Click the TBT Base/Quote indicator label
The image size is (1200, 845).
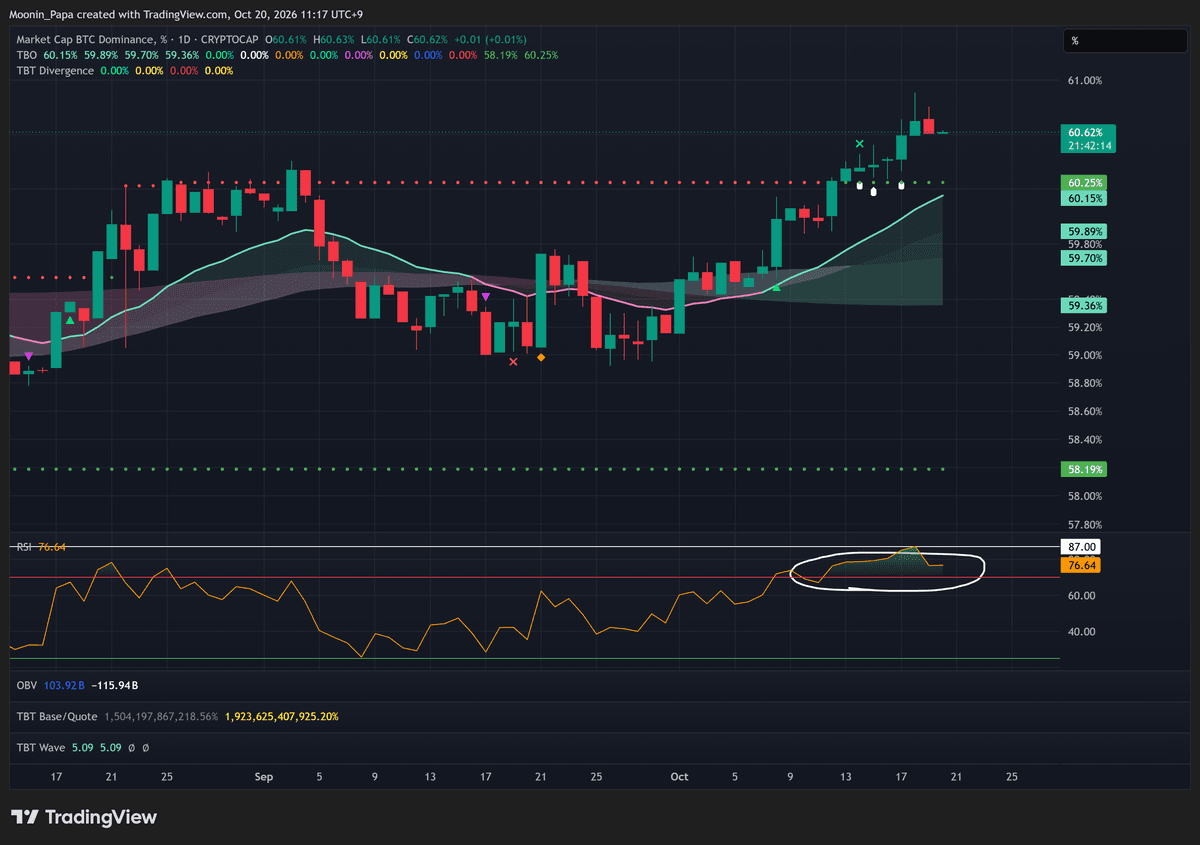tap(56, 716)
